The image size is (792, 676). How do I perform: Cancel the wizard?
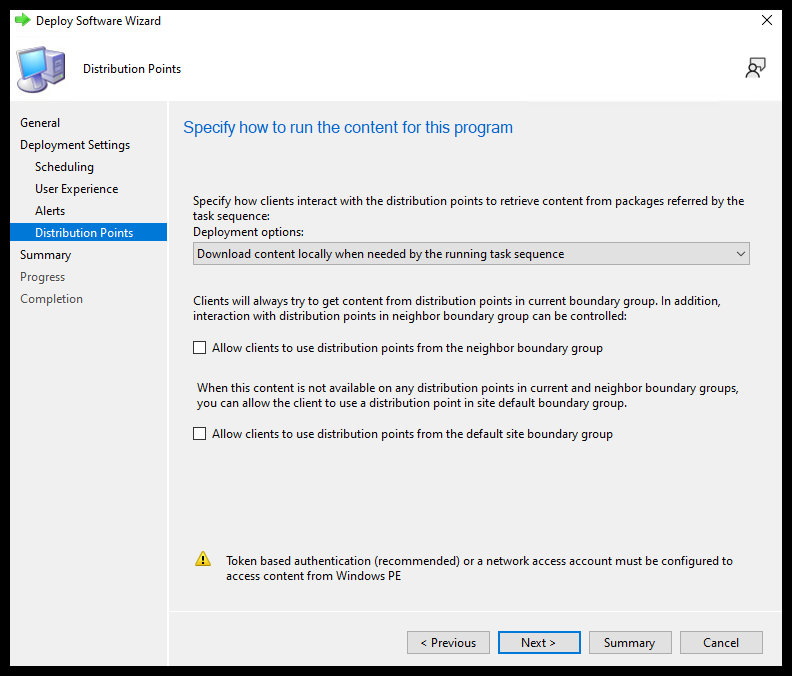click(x=721, y=642)
